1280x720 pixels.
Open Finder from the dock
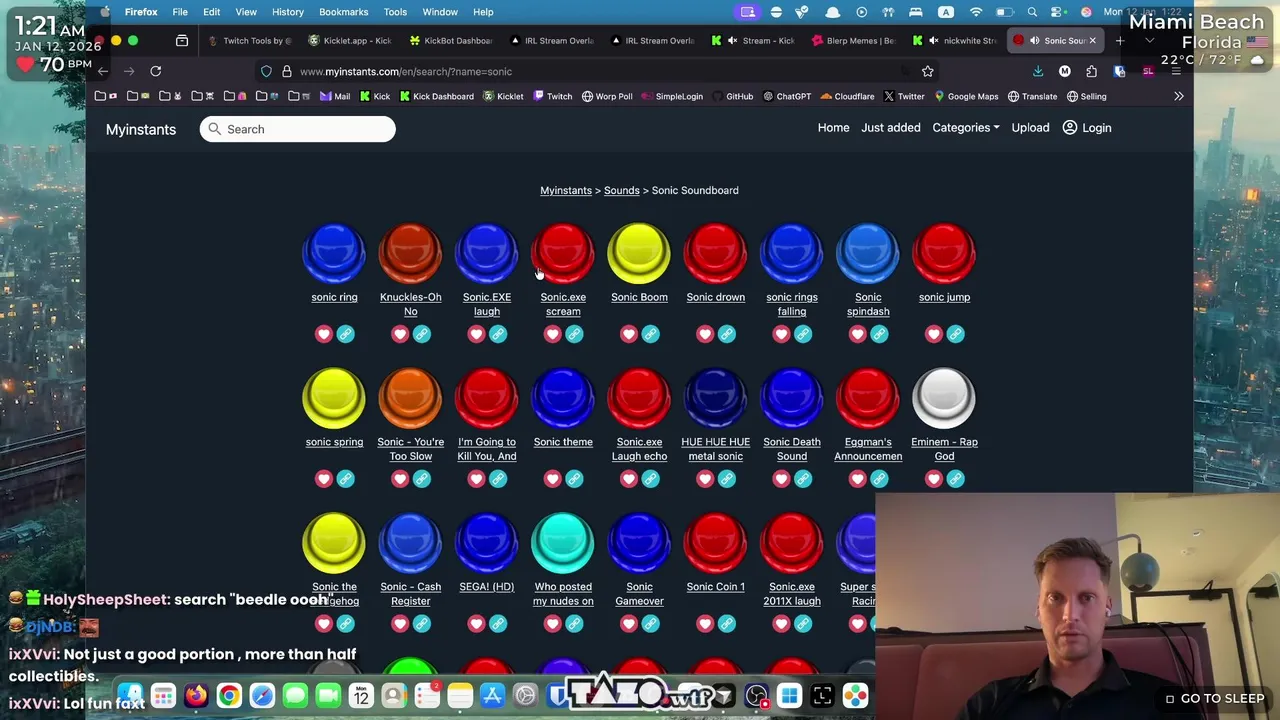[130, 695]
